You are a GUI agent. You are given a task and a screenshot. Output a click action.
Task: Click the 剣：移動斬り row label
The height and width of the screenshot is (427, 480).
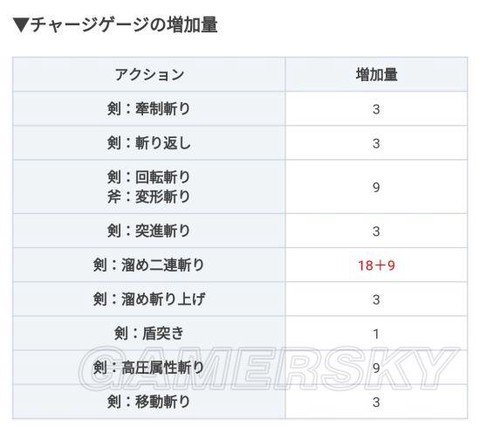[149, 401]
